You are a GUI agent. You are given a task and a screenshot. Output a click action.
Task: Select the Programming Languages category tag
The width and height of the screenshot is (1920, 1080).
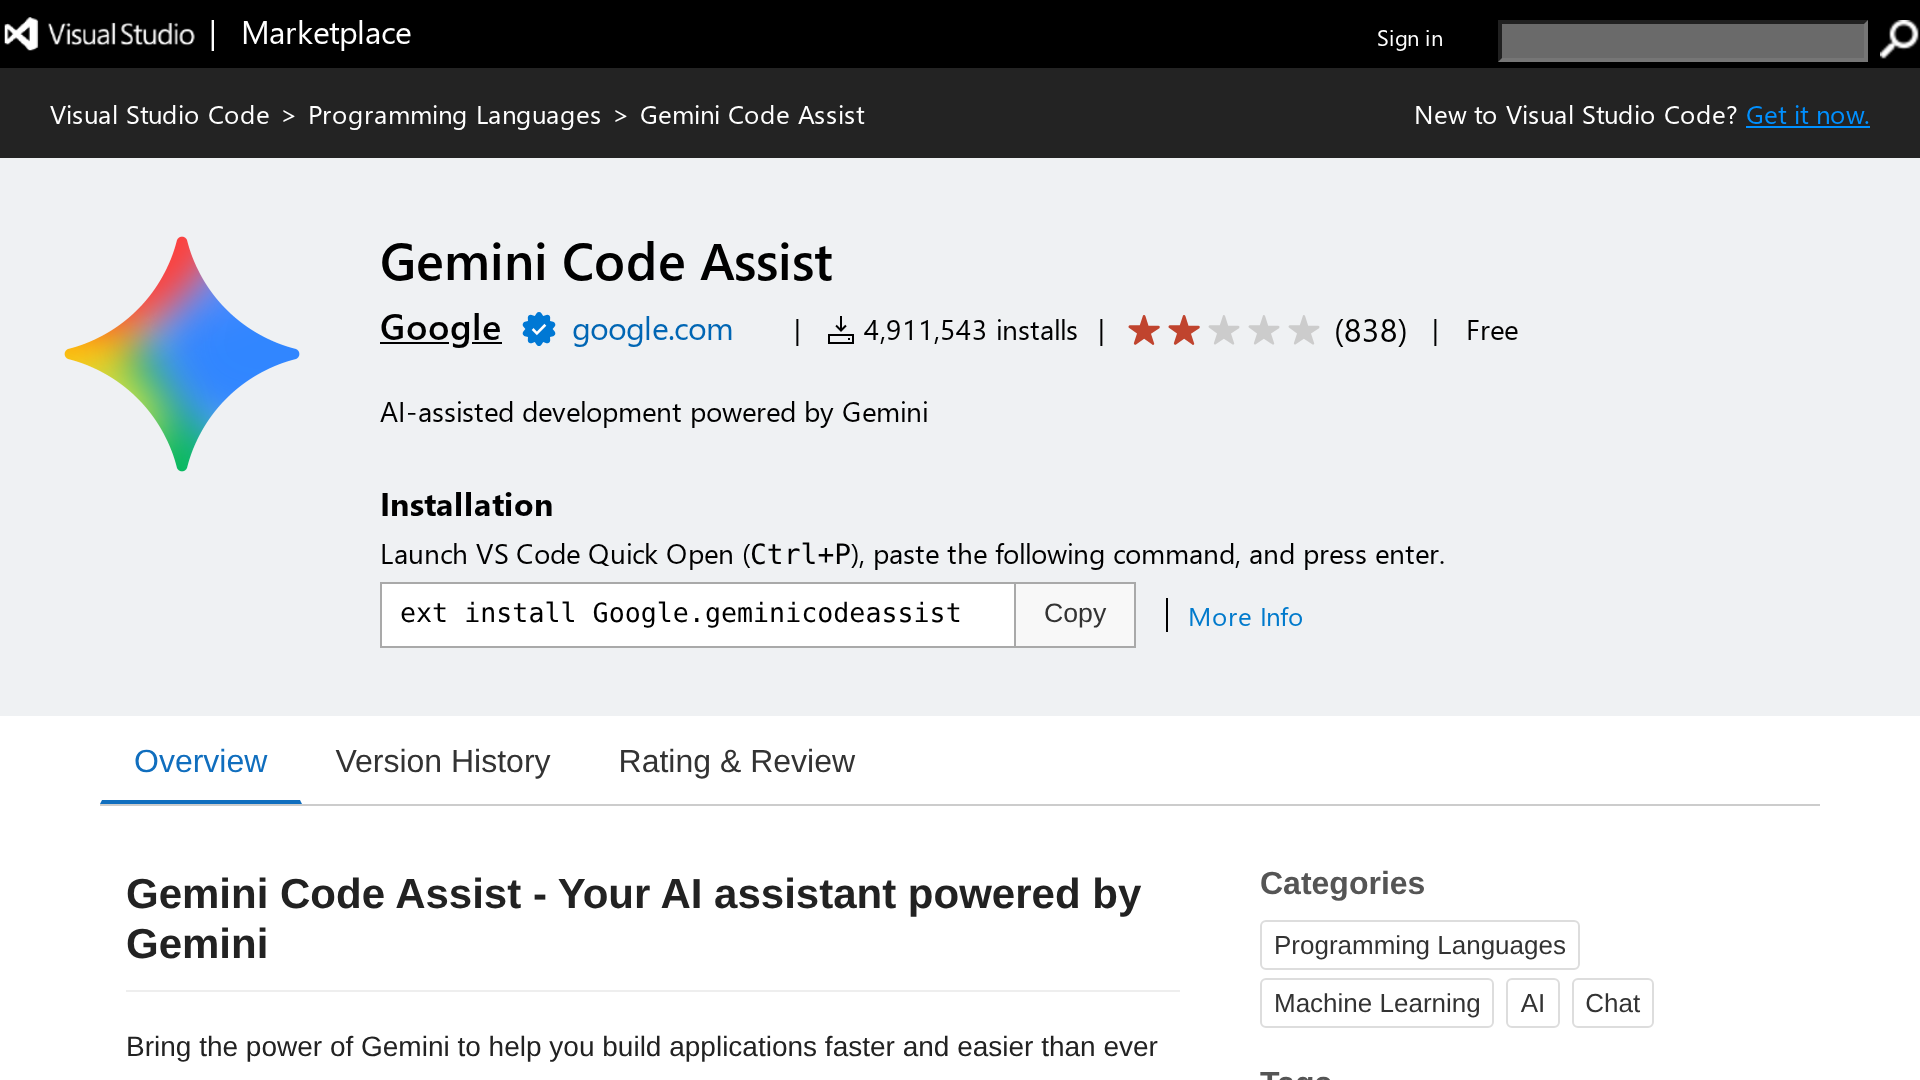point(1419,945)
